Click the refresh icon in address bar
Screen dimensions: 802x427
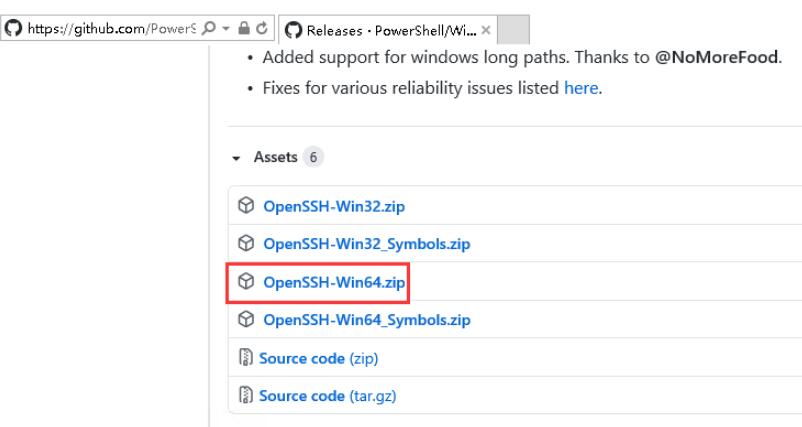(262, 28)
